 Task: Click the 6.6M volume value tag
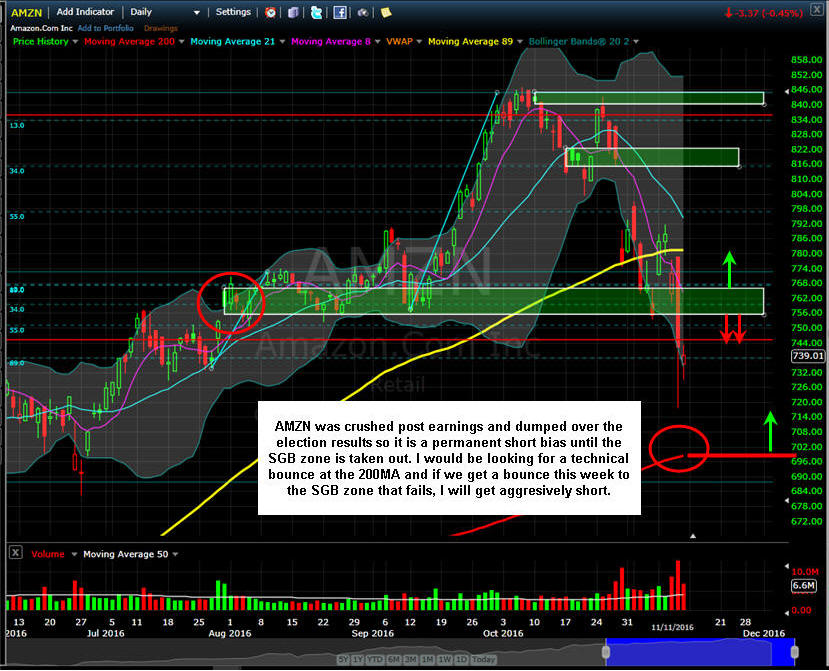(804, 585)
